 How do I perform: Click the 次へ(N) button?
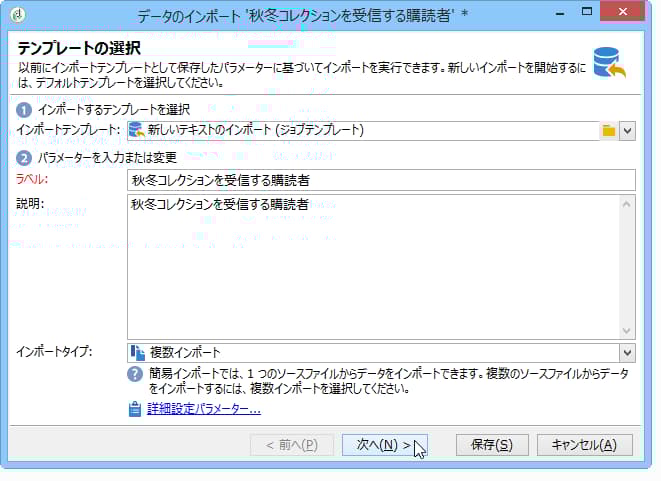click(384, 445)
